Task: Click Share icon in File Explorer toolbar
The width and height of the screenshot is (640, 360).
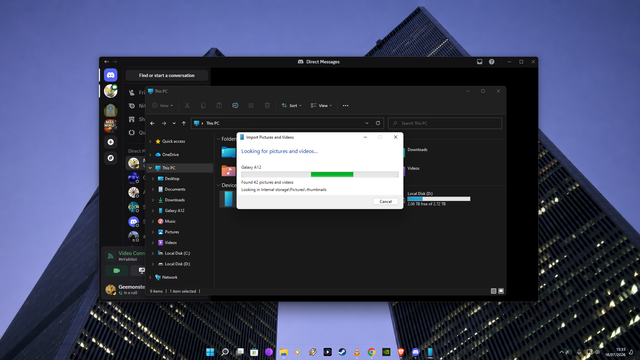Action: [x=251, y=105]
